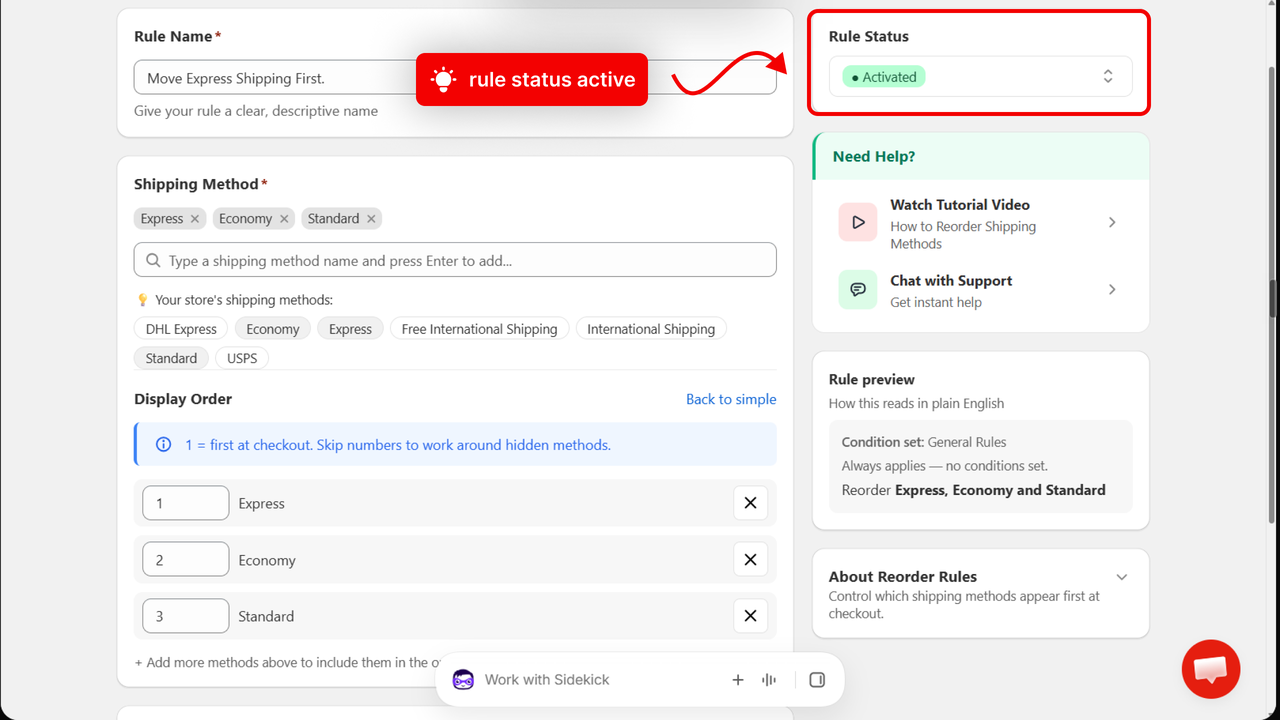Click the Express suggestion chip
Image resolution: width=1280 pixels, height=720 pixels.
(350, 329)
